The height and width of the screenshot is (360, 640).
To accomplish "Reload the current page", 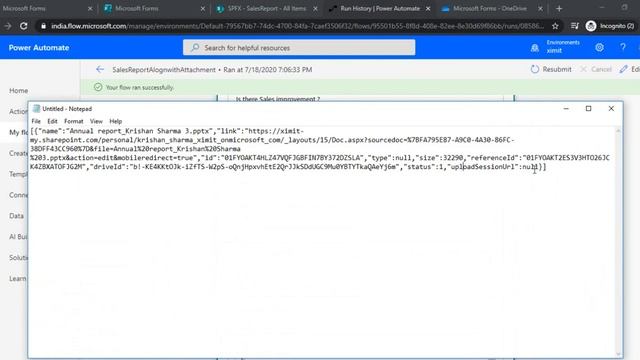I will pos(24,26).
